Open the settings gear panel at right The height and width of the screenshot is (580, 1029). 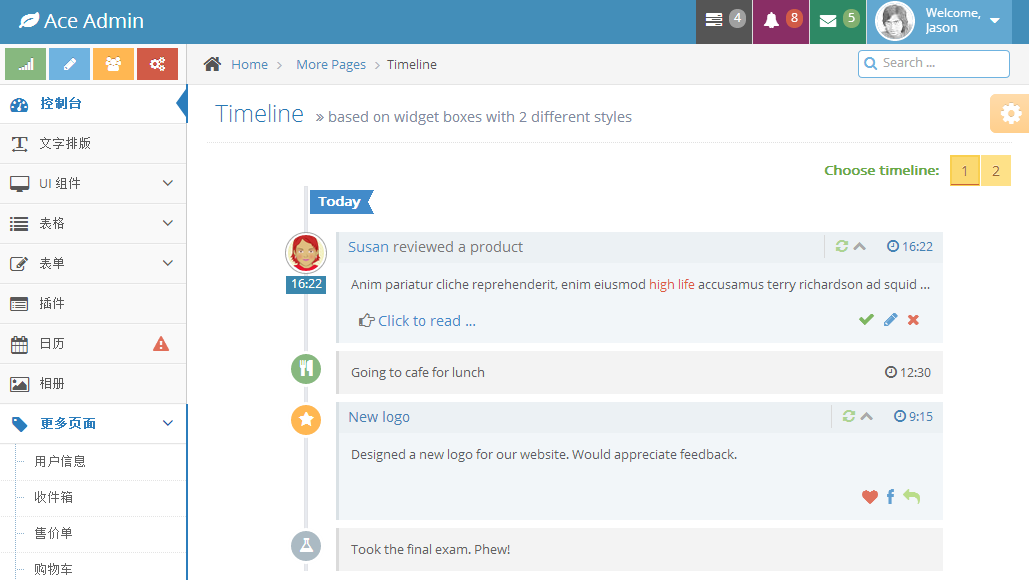[1010, 114]
